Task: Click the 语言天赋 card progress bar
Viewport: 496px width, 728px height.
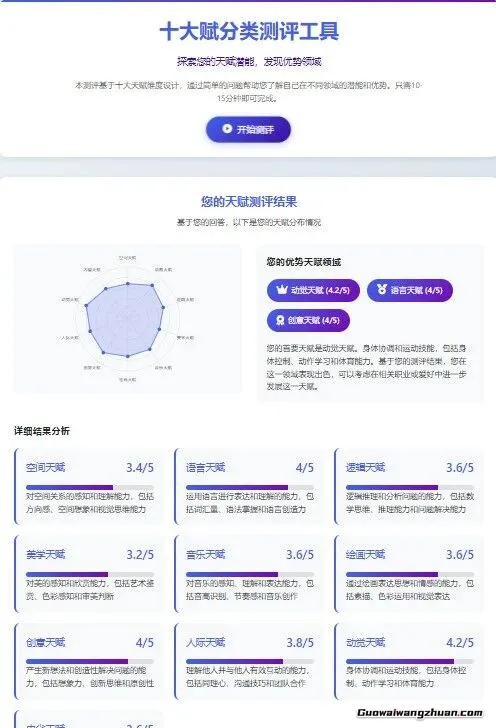Action: click(250, 488)
